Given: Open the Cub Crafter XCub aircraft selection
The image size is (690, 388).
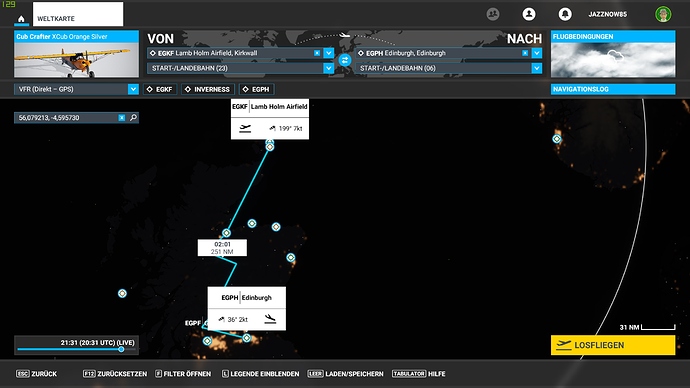Looking at the screenshot, I should (x=77, y=54).
